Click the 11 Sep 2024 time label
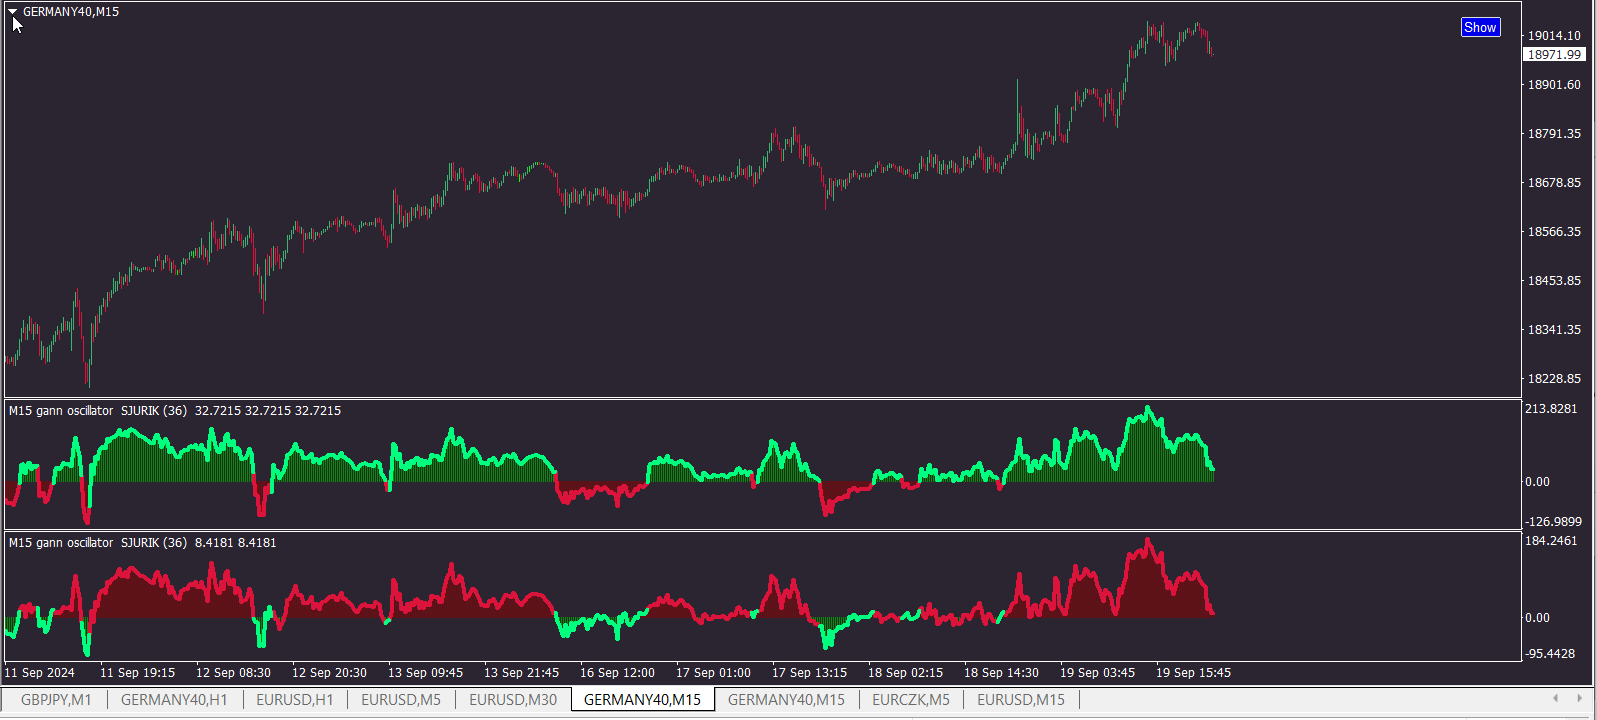Viewport: 1597px width, 720px height. point(39,673)
